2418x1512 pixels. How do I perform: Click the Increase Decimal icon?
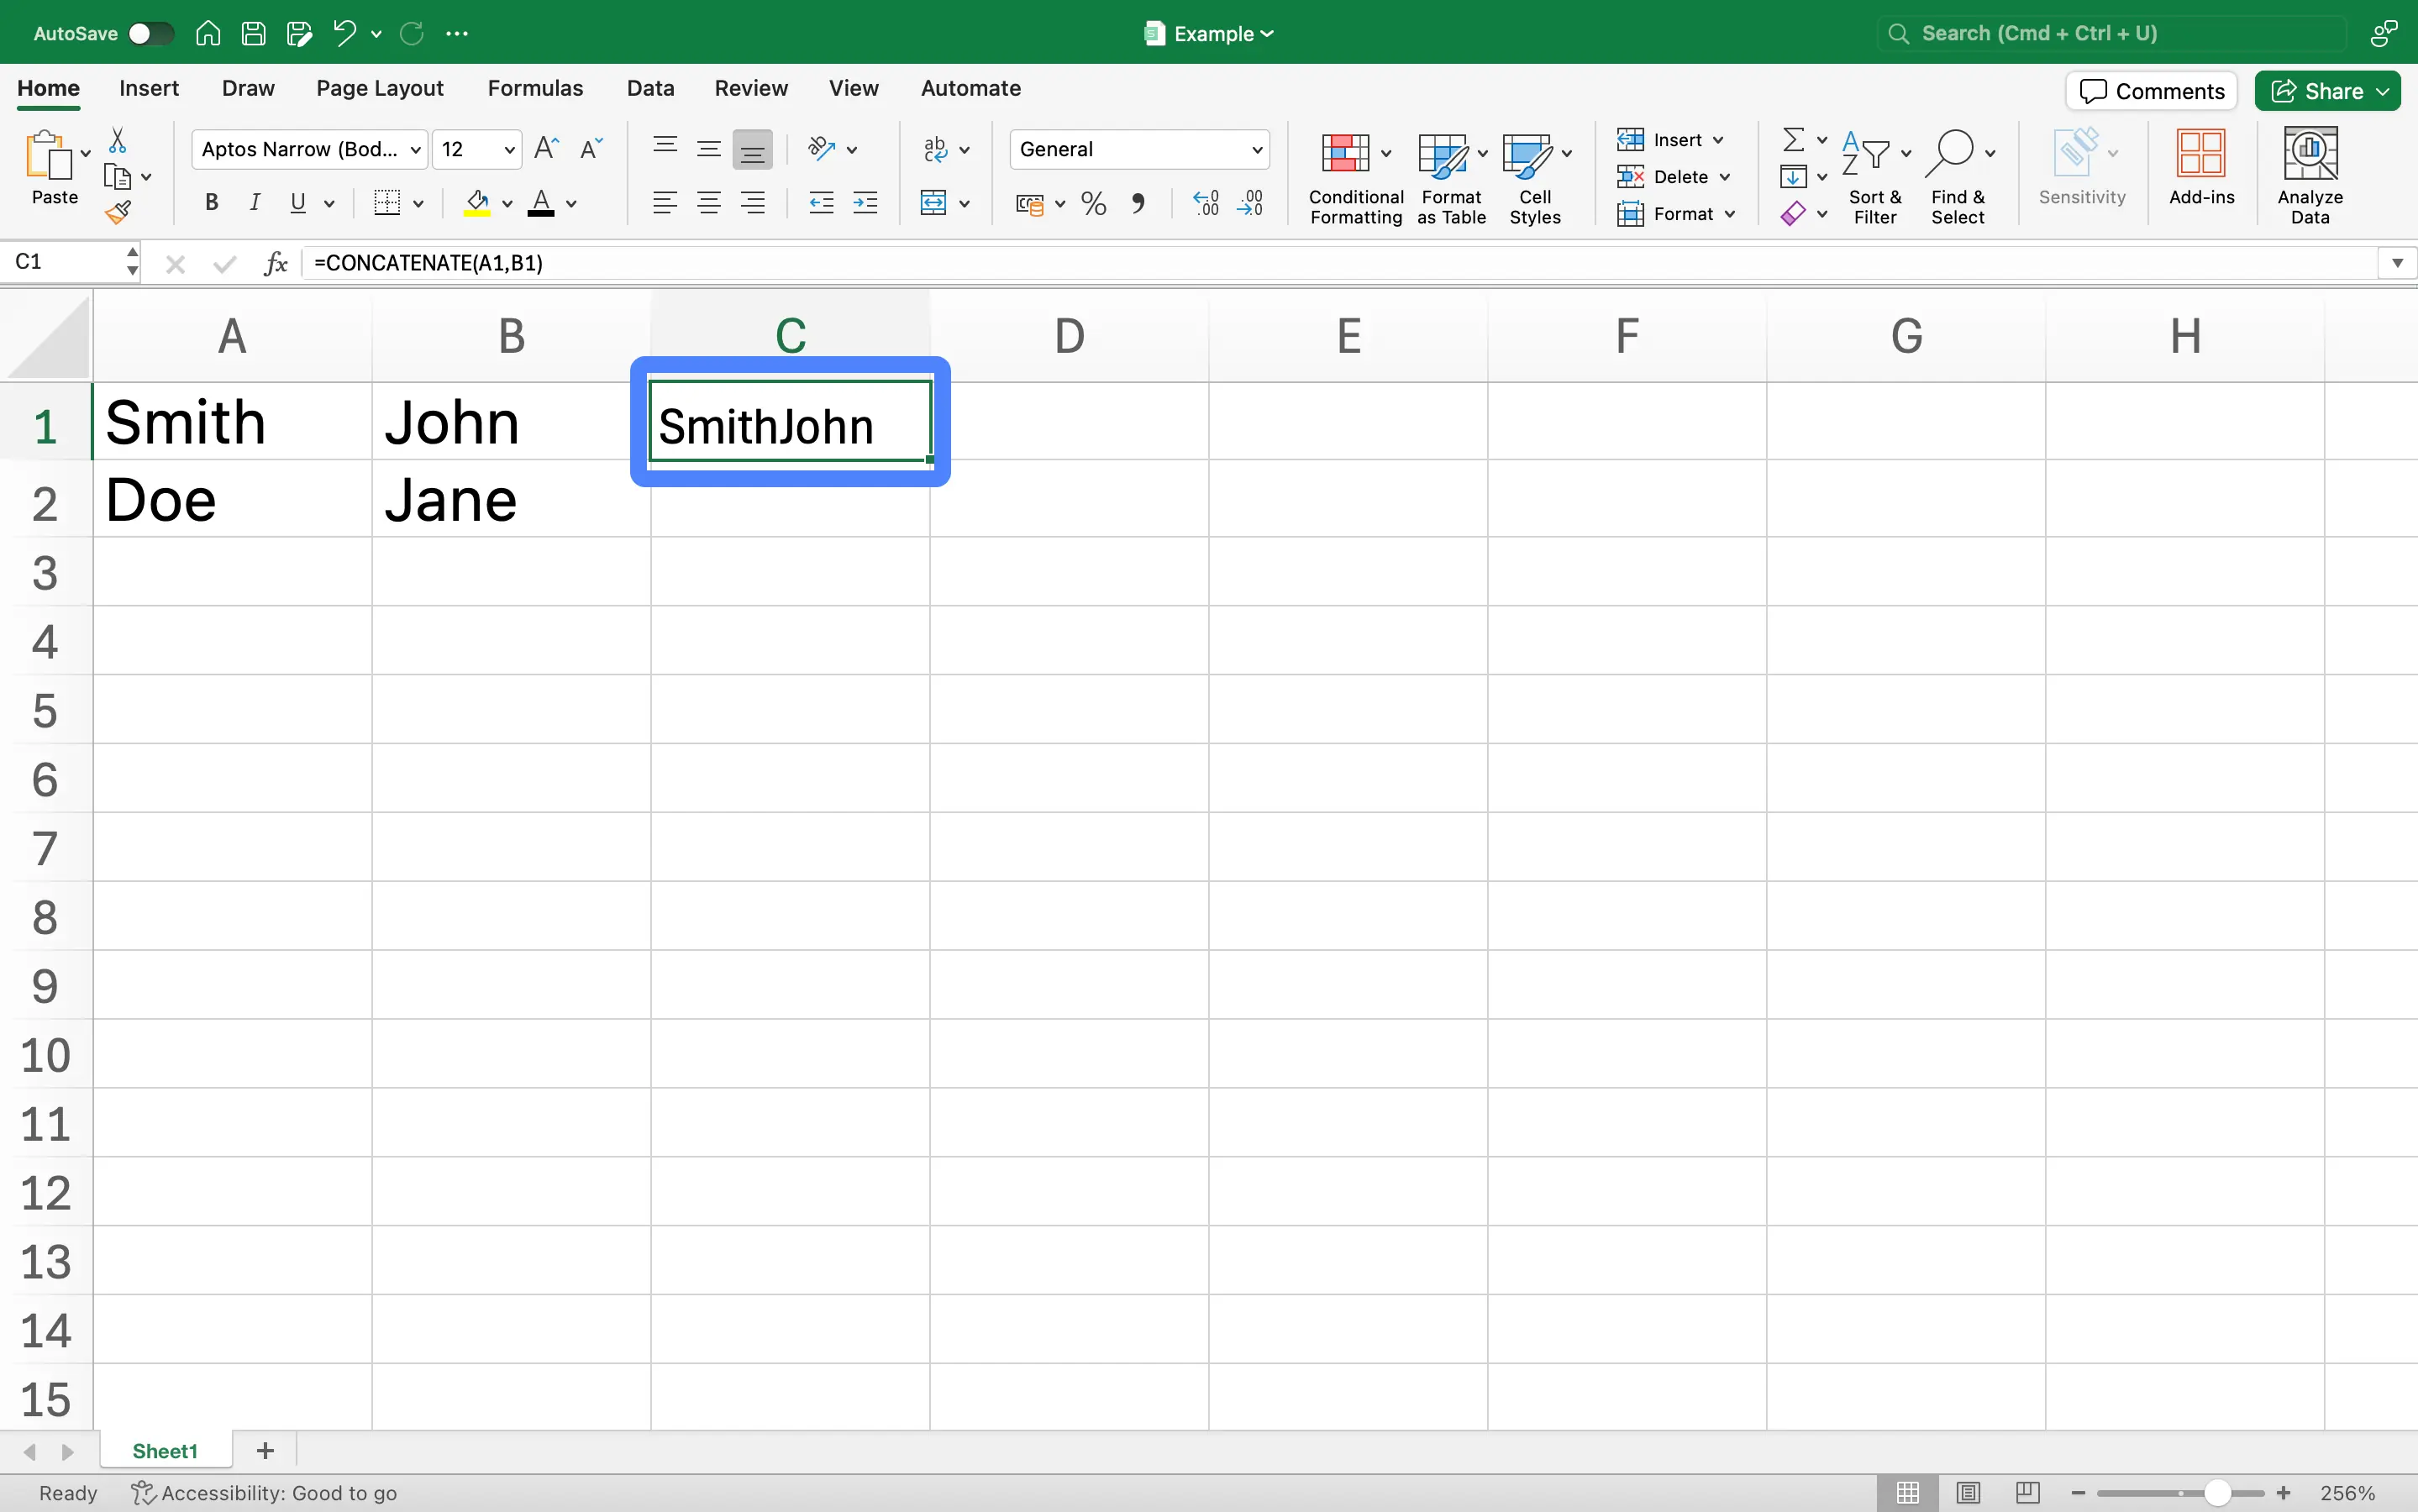point(1206,204)
